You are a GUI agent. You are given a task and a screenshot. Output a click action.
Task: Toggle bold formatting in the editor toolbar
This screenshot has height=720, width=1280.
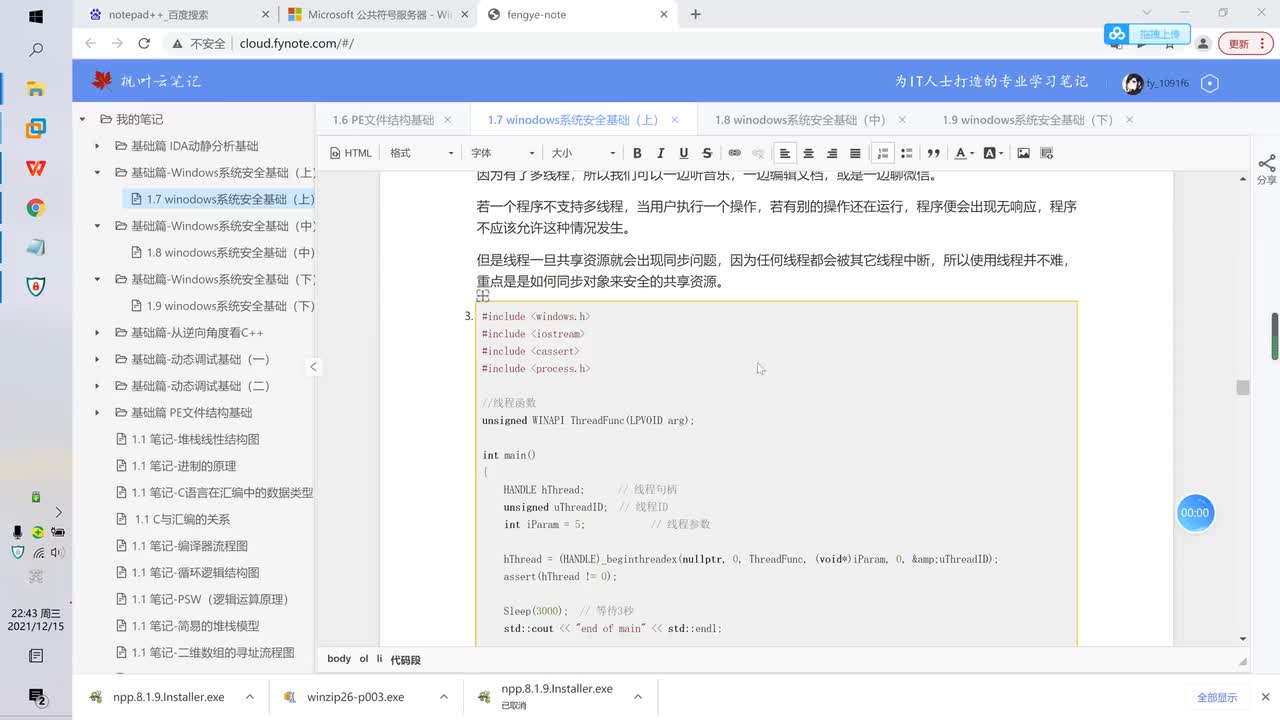[x=637, y=153]
